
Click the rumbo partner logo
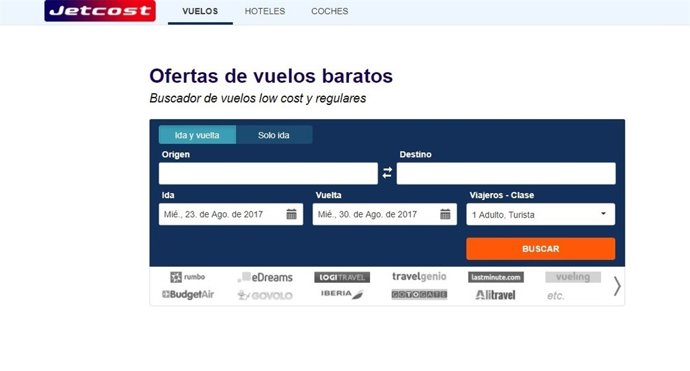(187, 277)
